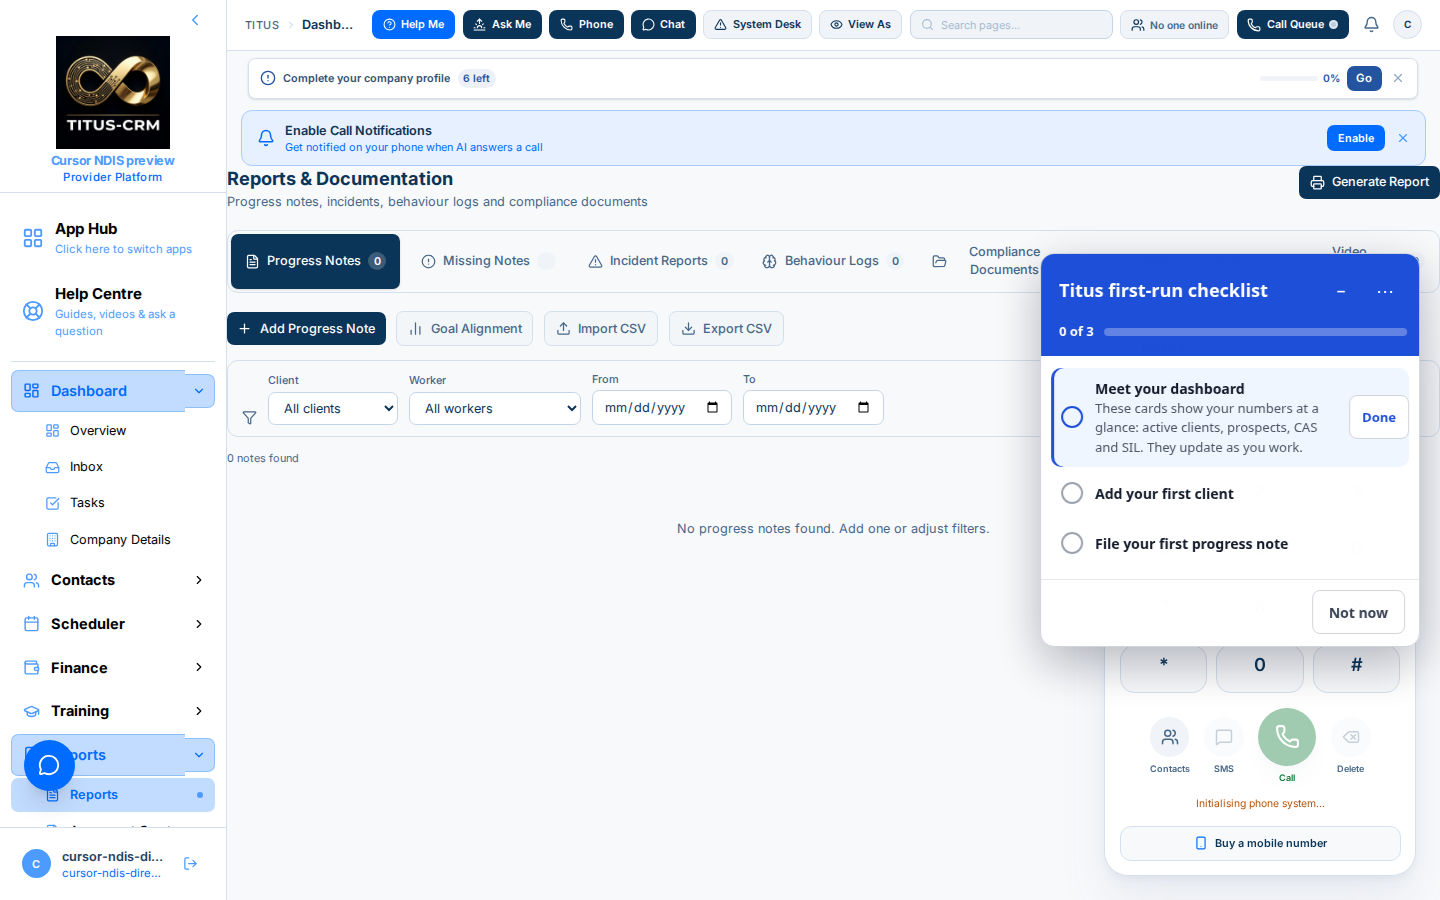This screenshot has height=900, width=1440.
Task: Click the Enable notifications button
Action: pos(1355,138)
